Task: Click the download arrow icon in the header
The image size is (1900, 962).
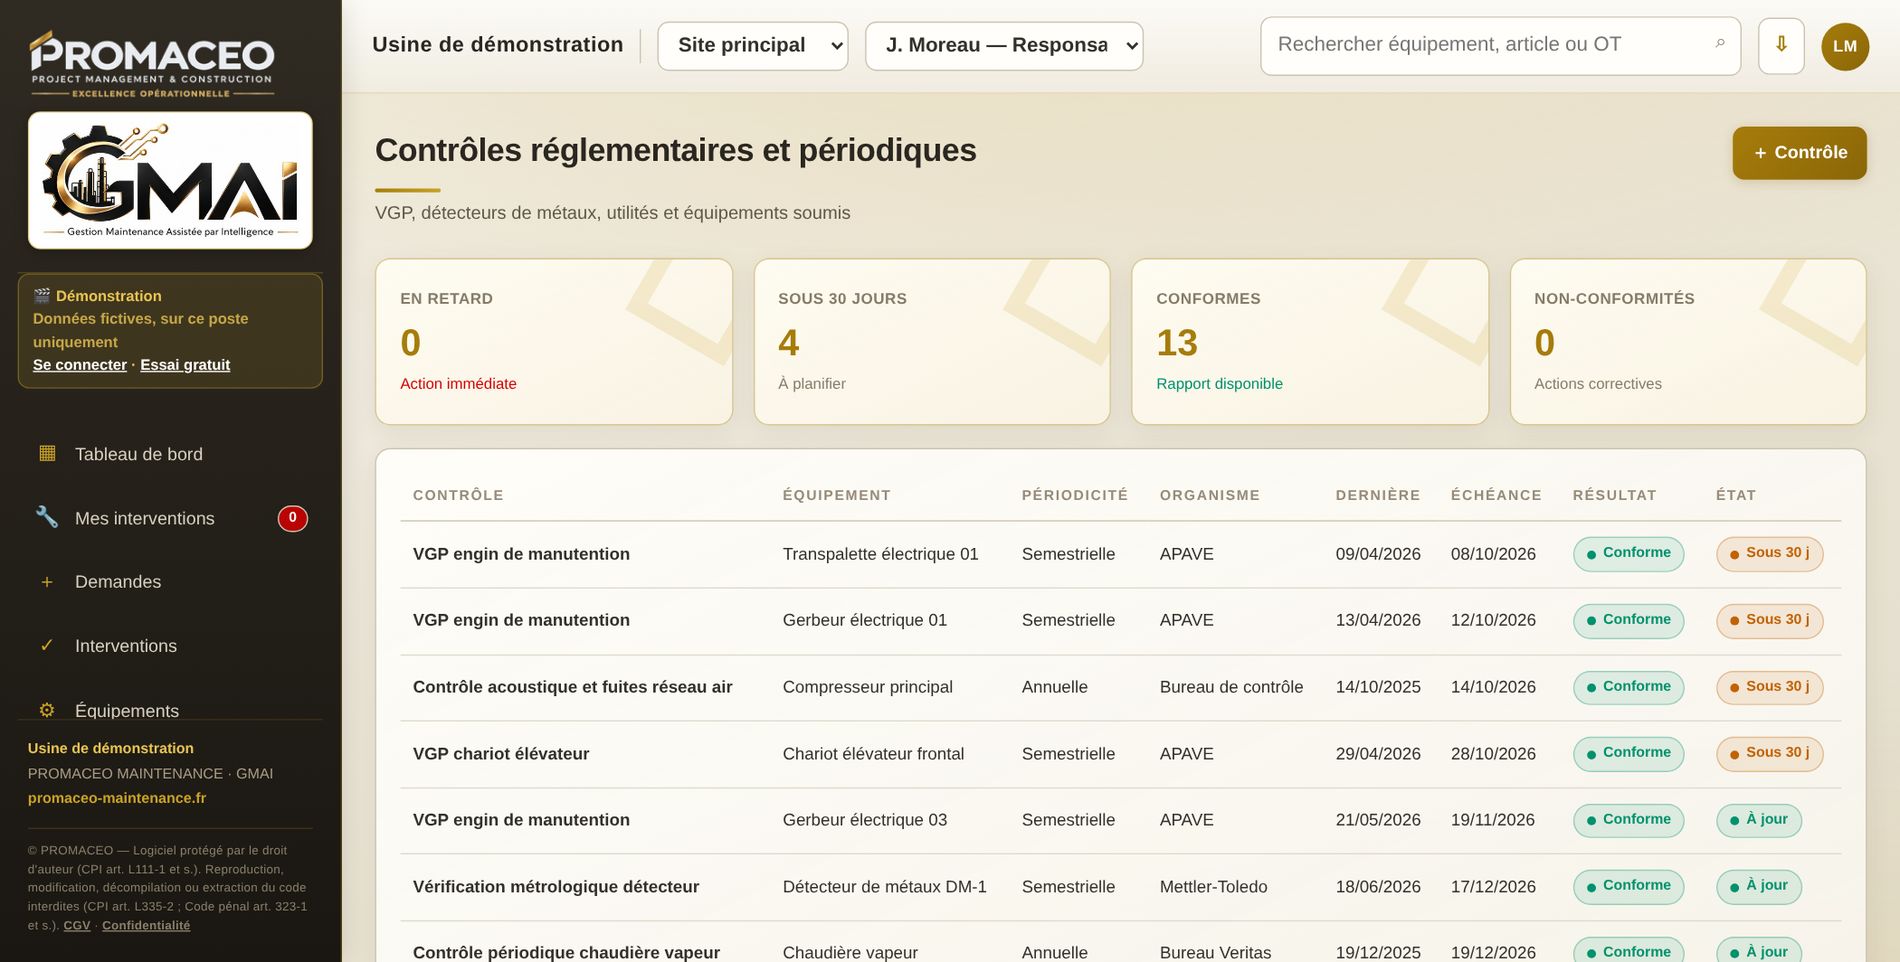Action: 1781,45
